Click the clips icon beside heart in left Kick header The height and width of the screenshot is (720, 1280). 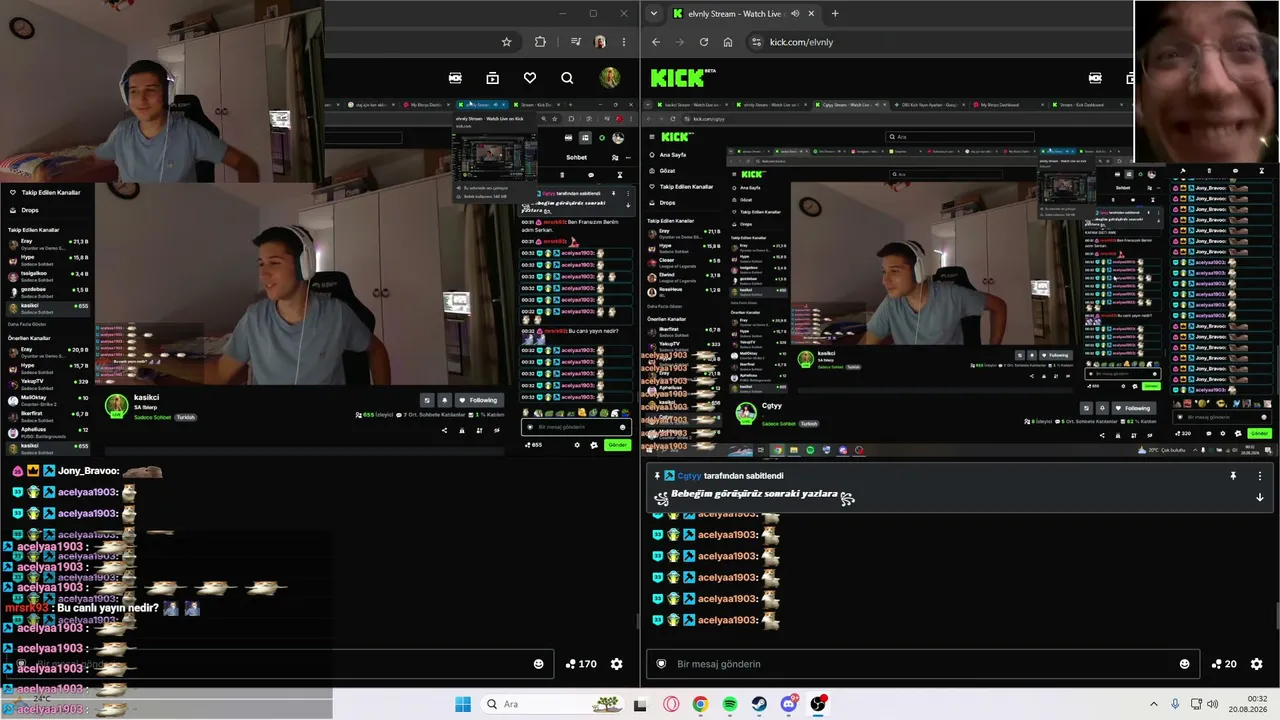coord(492,78)
